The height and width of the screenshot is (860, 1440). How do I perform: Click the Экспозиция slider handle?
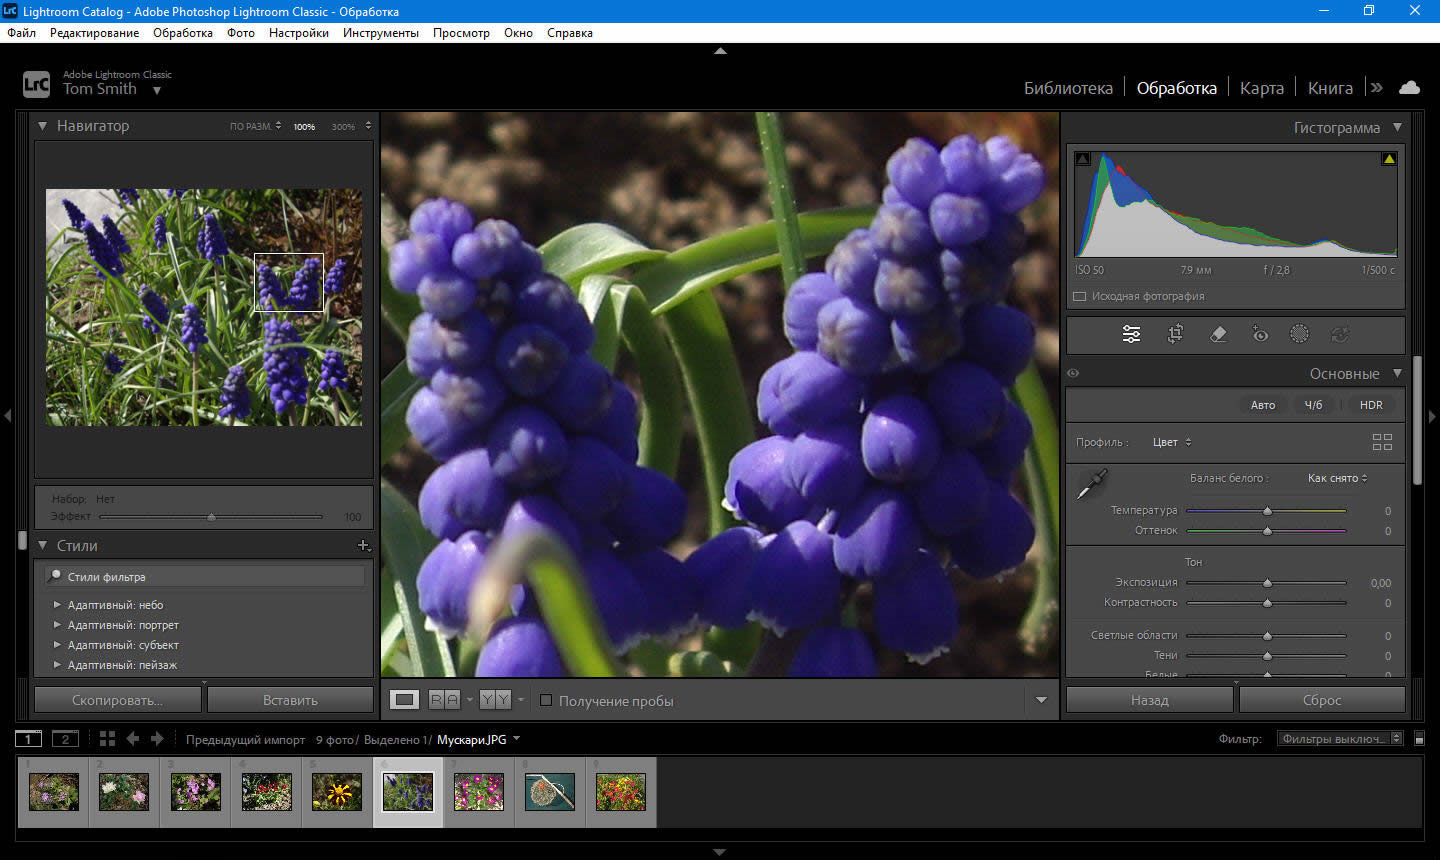(x=1267, y=583)
